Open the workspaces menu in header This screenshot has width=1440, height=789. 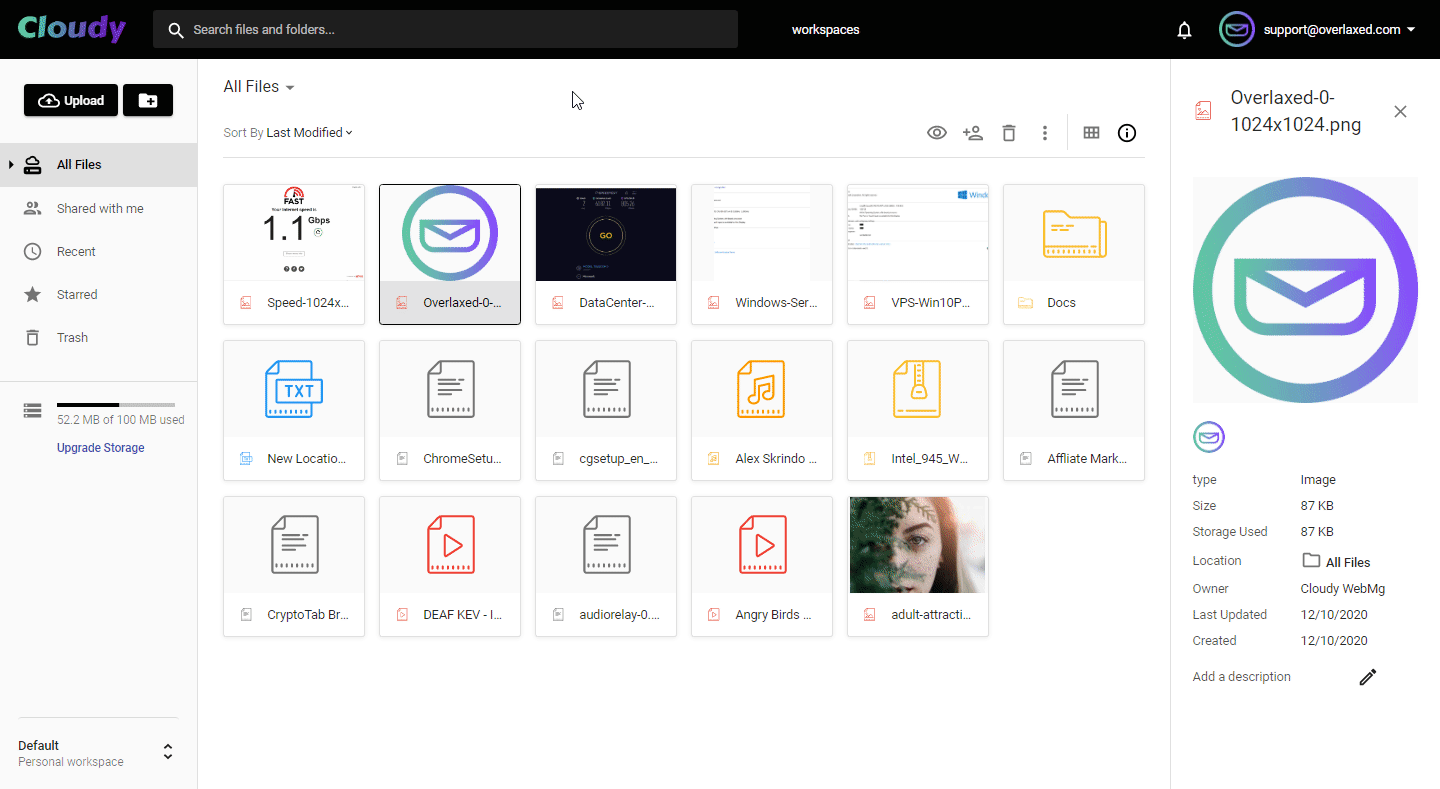825,29
